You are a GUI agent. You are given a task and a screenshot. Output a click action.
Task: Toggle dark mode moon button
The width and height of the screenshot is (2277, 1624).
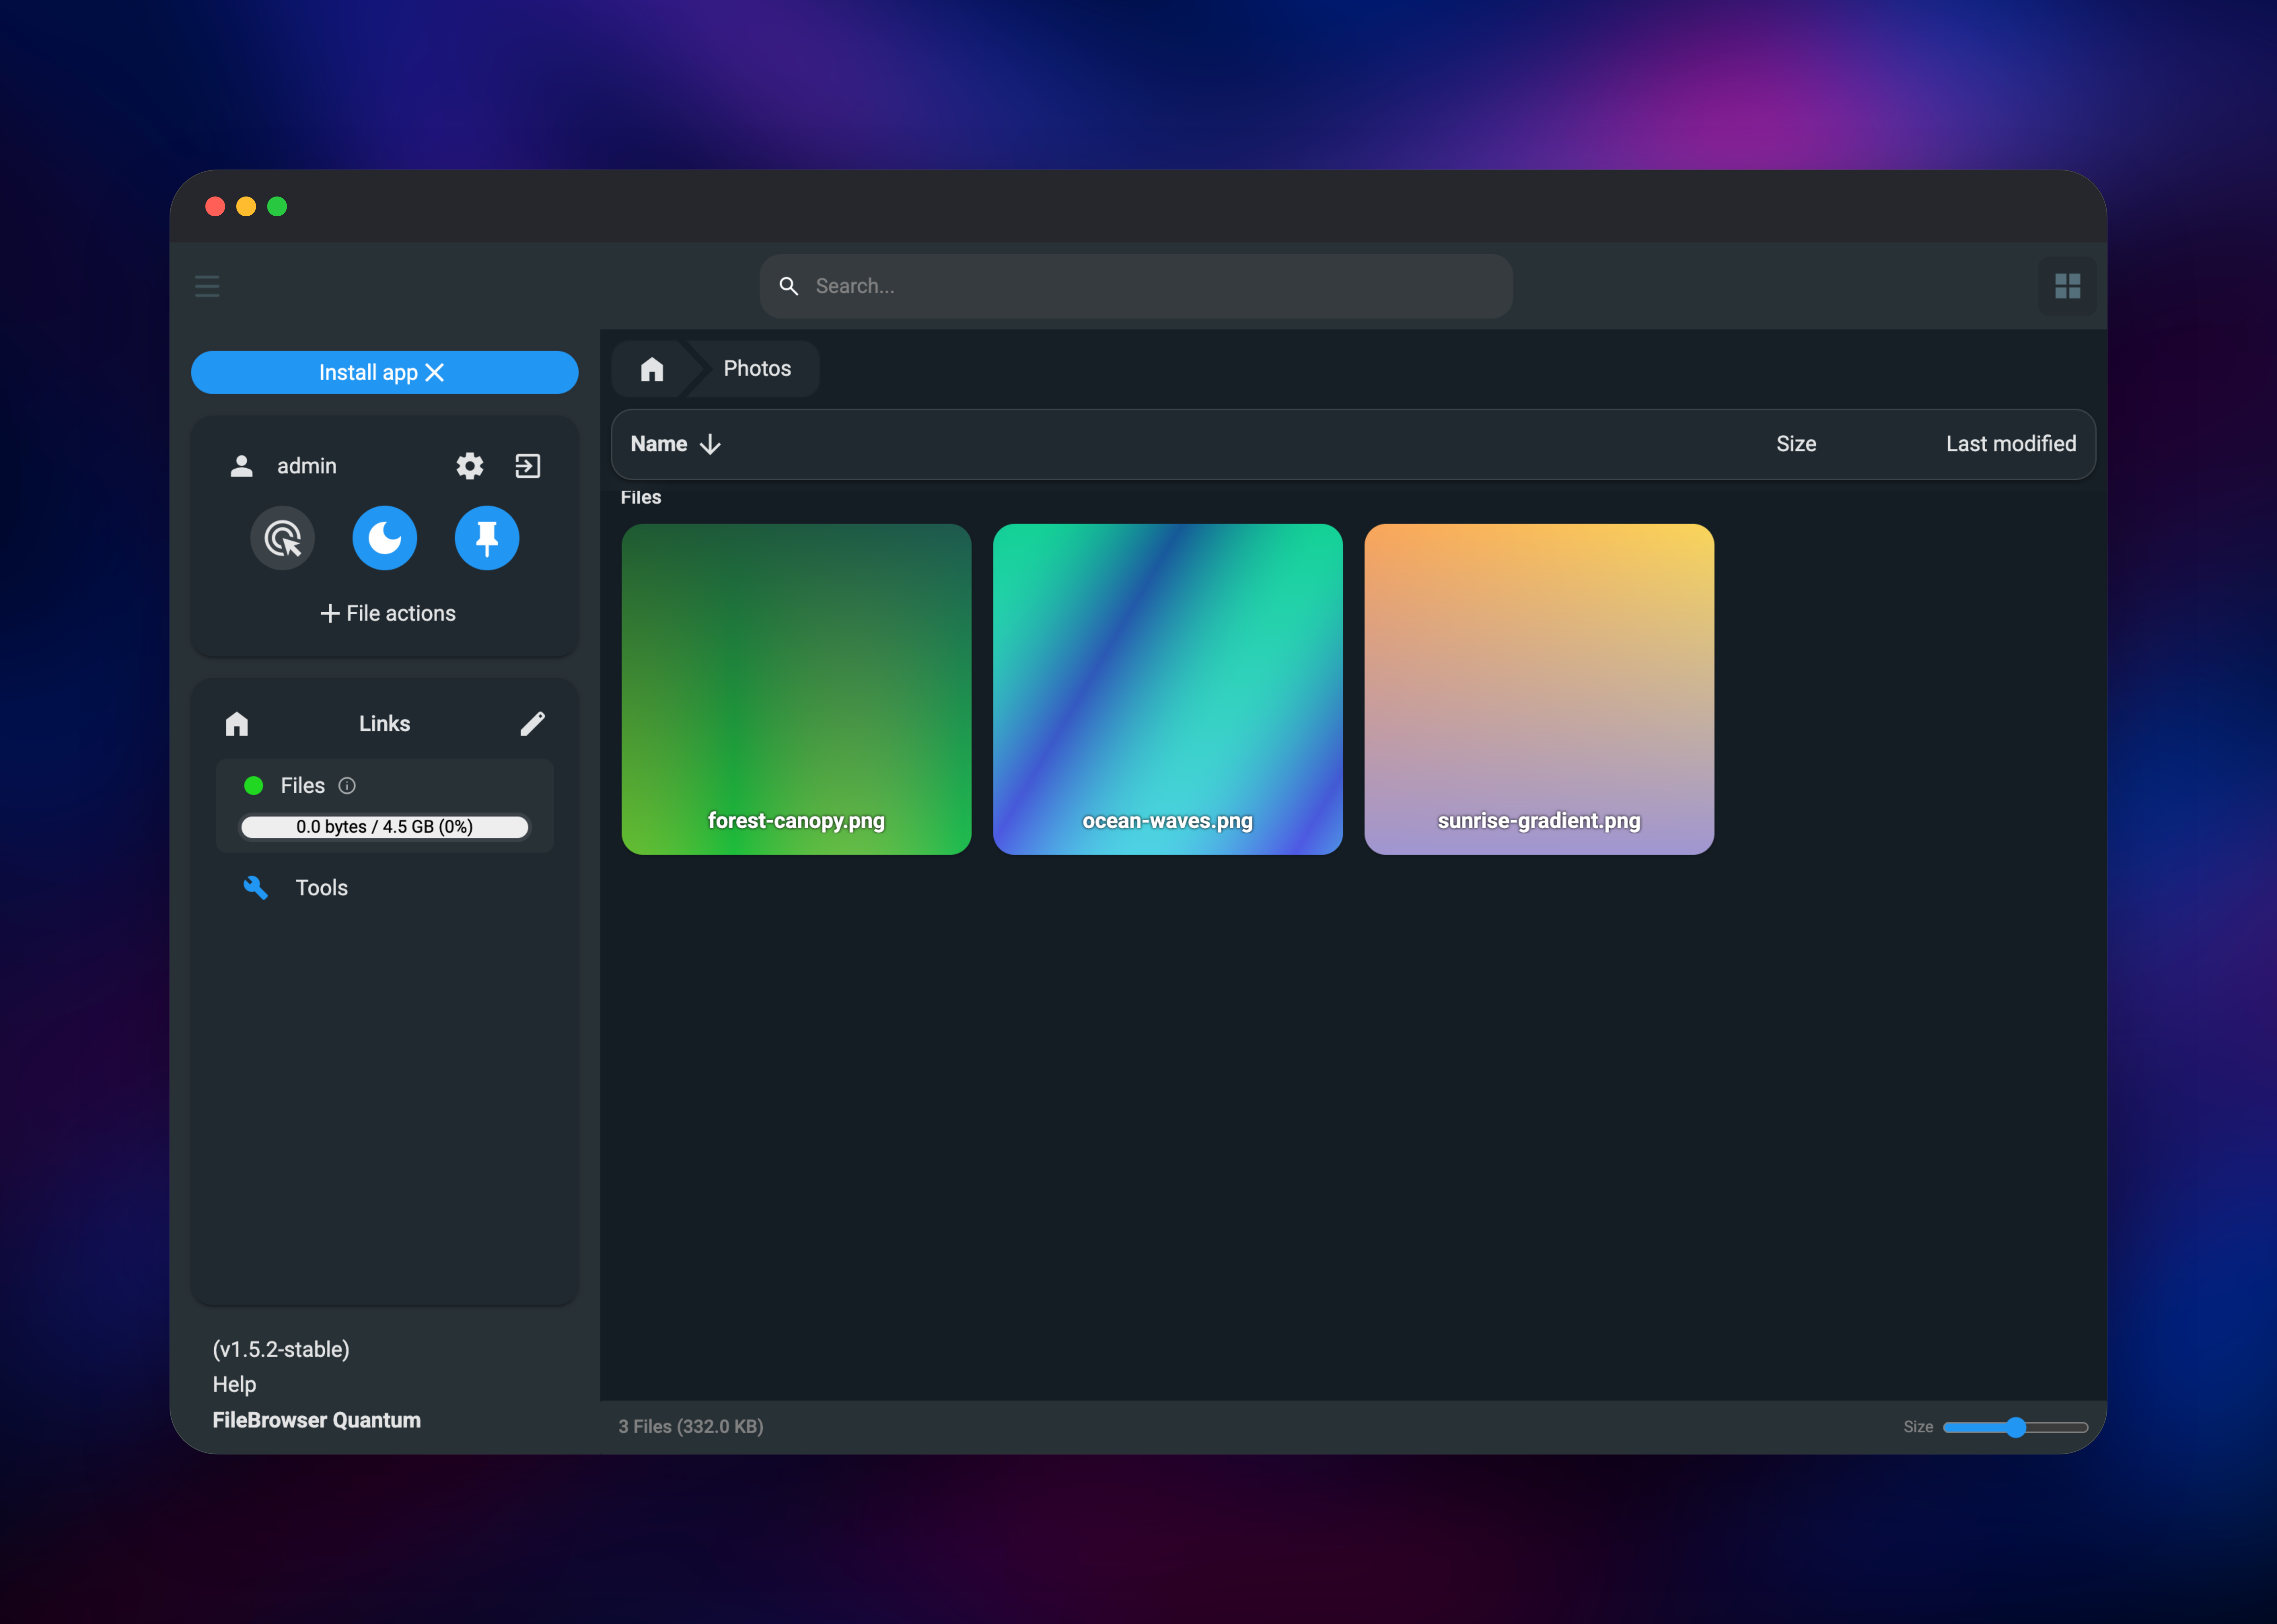click(x=384, y=538)
